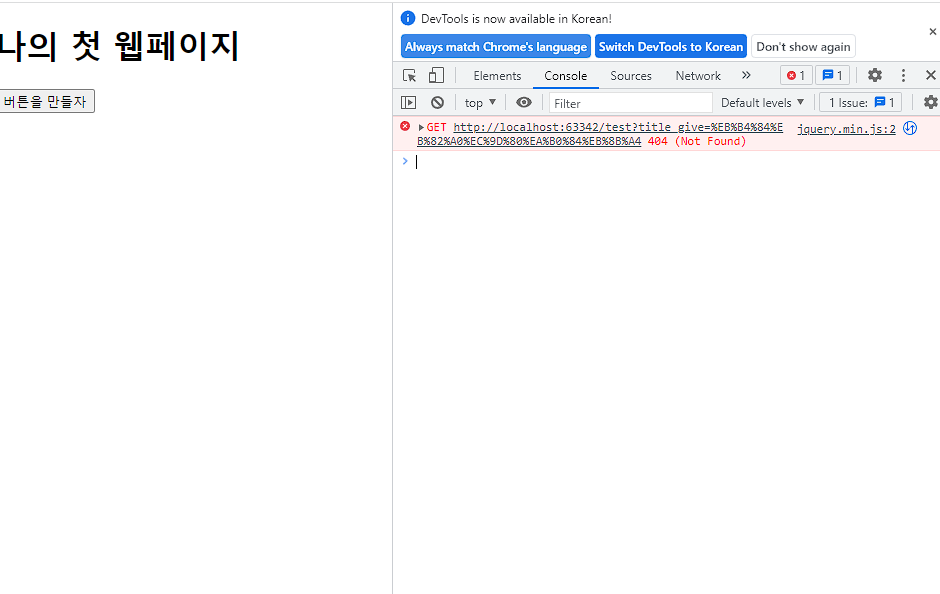Click the blue message count badge

pyautogui.click(x=832, y=75)
